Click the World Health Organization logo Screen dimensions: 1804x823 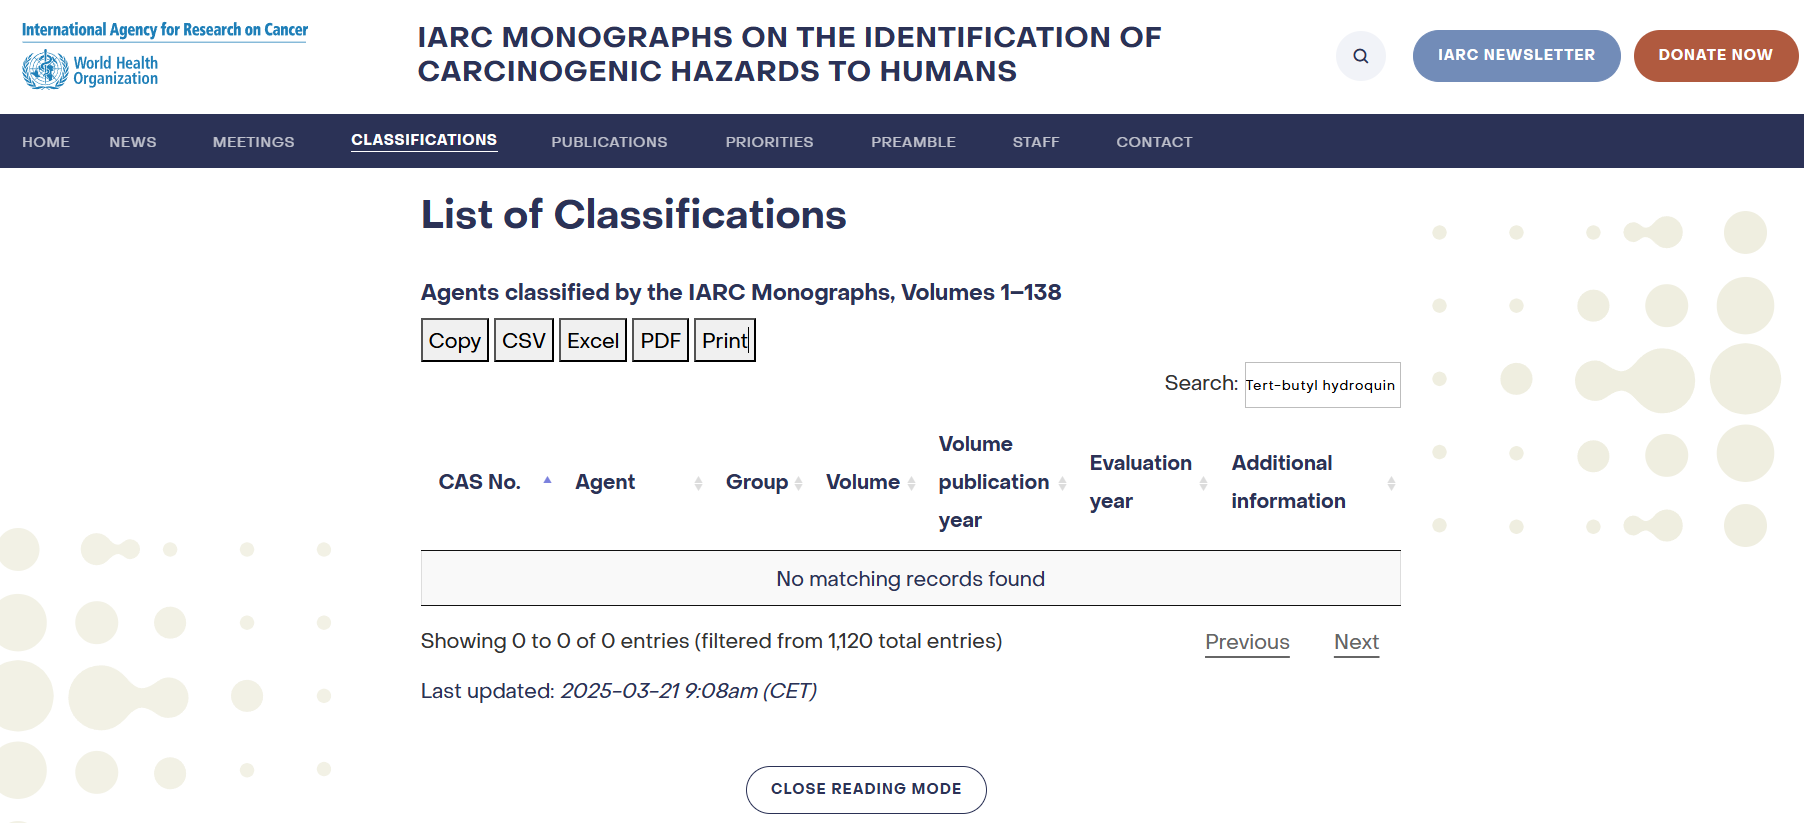tap(90, 70)
